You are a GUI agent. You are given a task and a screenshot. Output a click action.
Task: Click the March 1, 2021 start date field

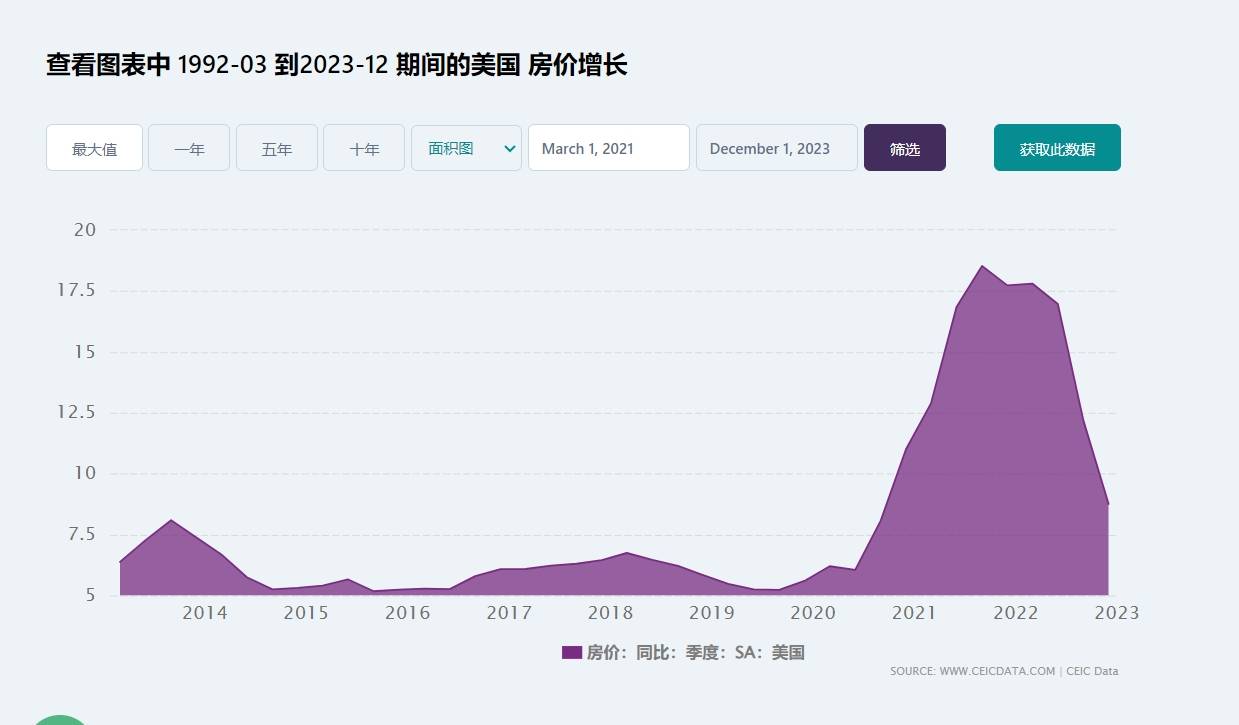point(608,148)
